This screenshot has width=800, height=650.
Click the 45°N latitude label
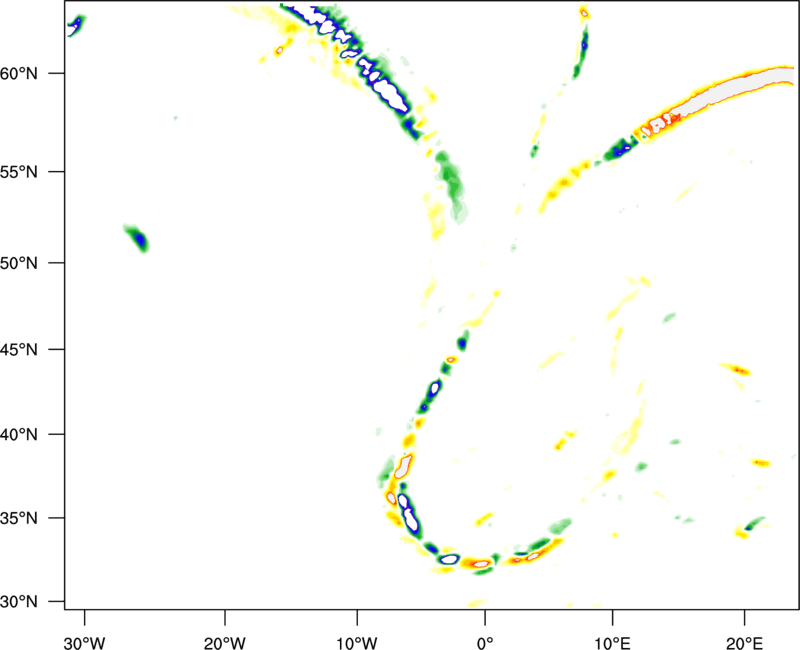(19, 350)
